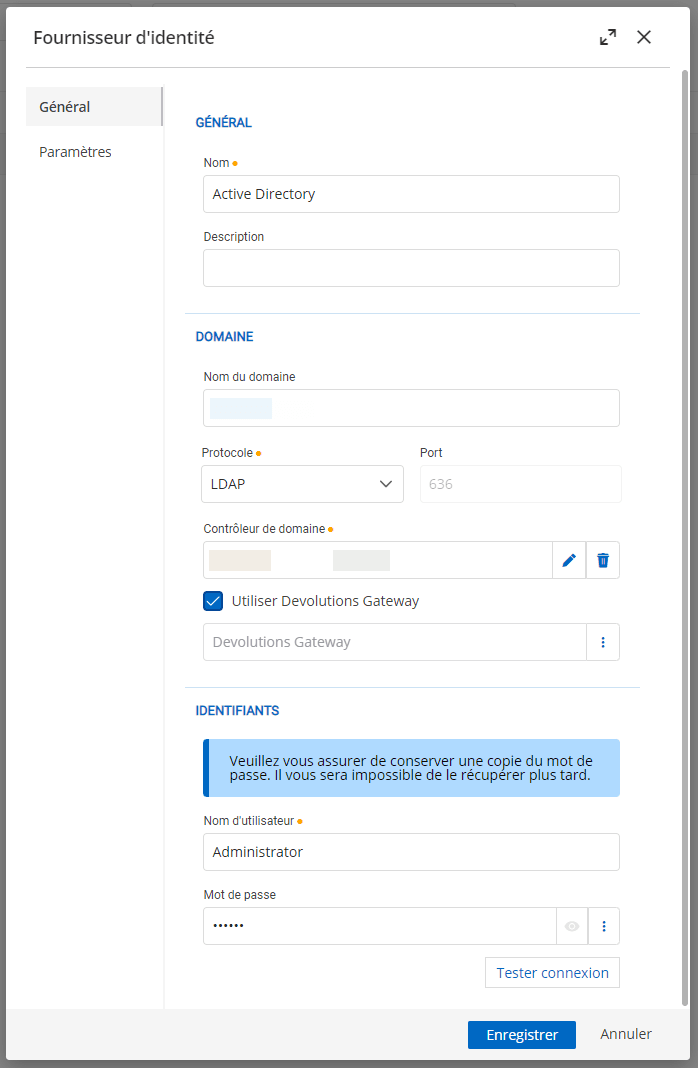
Task: Reveal password with the eye icon
Action: click(572, 926)
